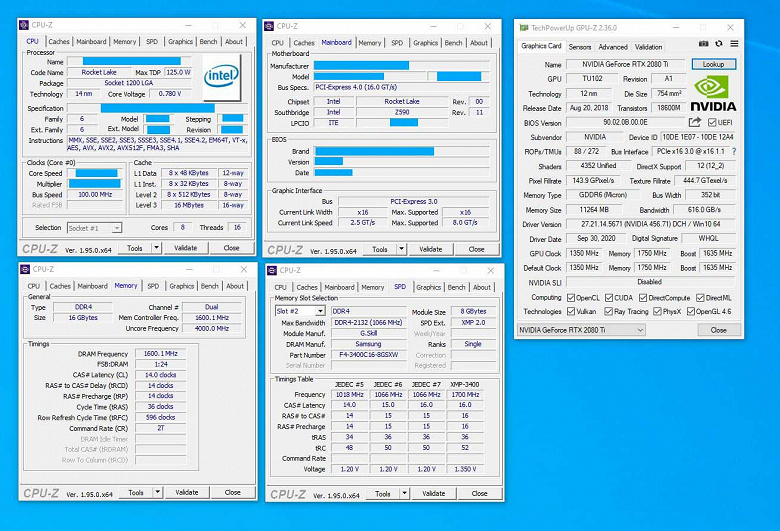This screenshot has width=780, height=531.
Task: Open the Caches tab in CPU window
Action: (59, 42)
